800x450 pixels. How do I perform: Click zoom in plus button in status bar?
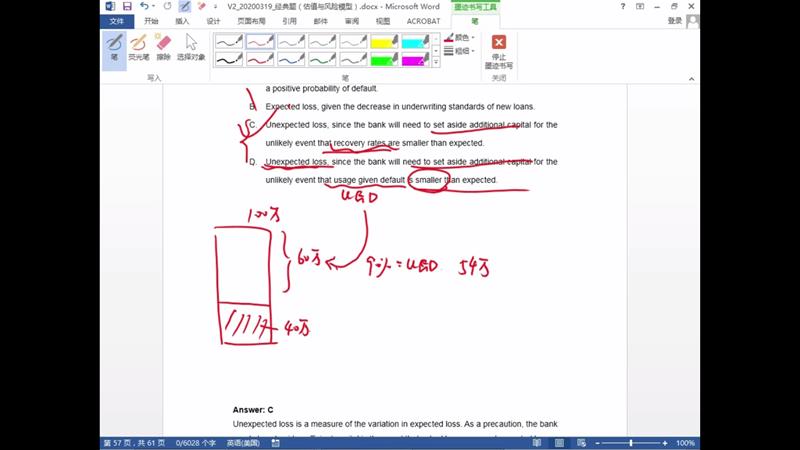point(665,443)
